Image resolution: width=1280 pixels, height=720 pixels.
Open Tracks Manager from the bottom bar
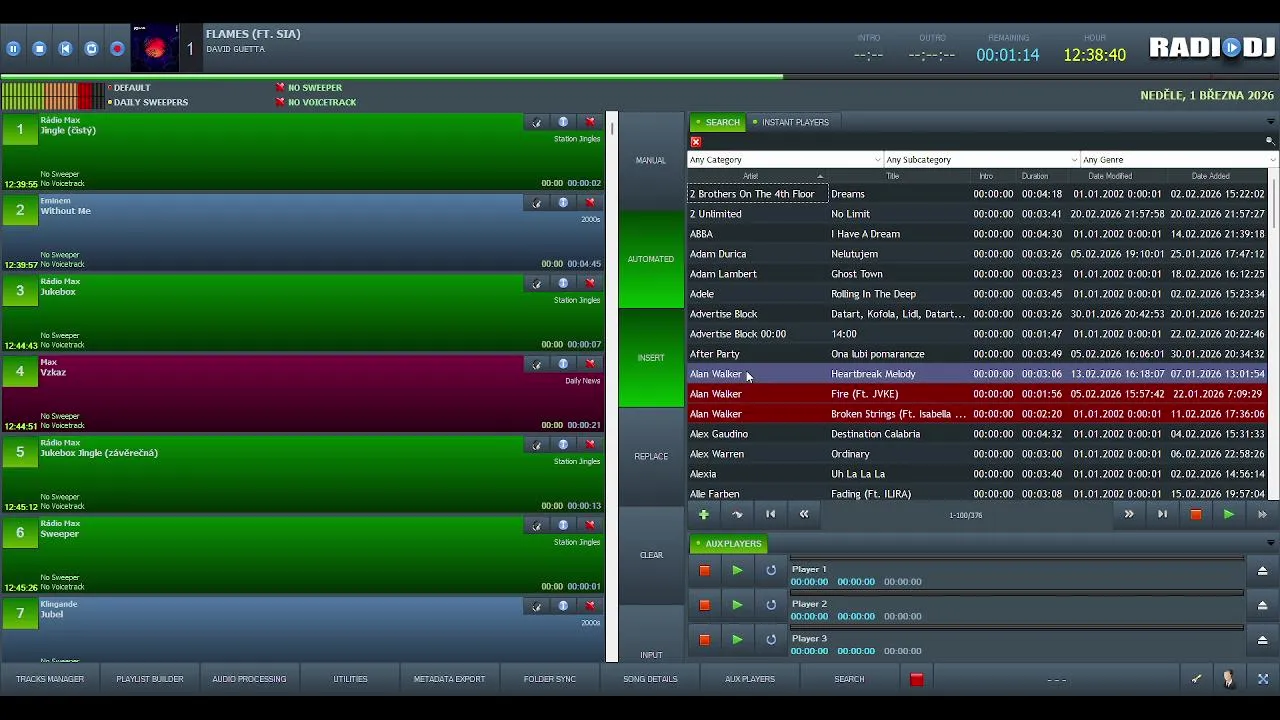click(50, 679)
